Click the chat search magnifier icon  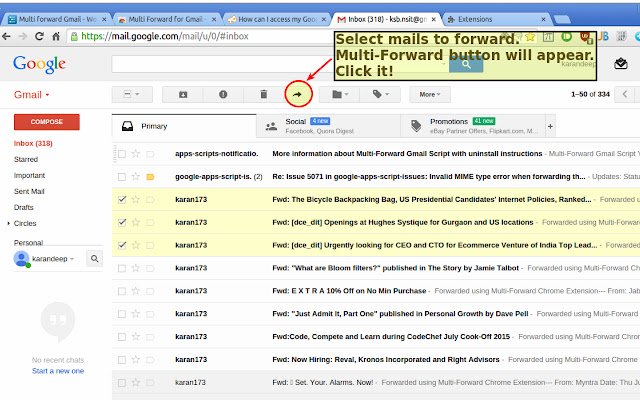[94, 259]
